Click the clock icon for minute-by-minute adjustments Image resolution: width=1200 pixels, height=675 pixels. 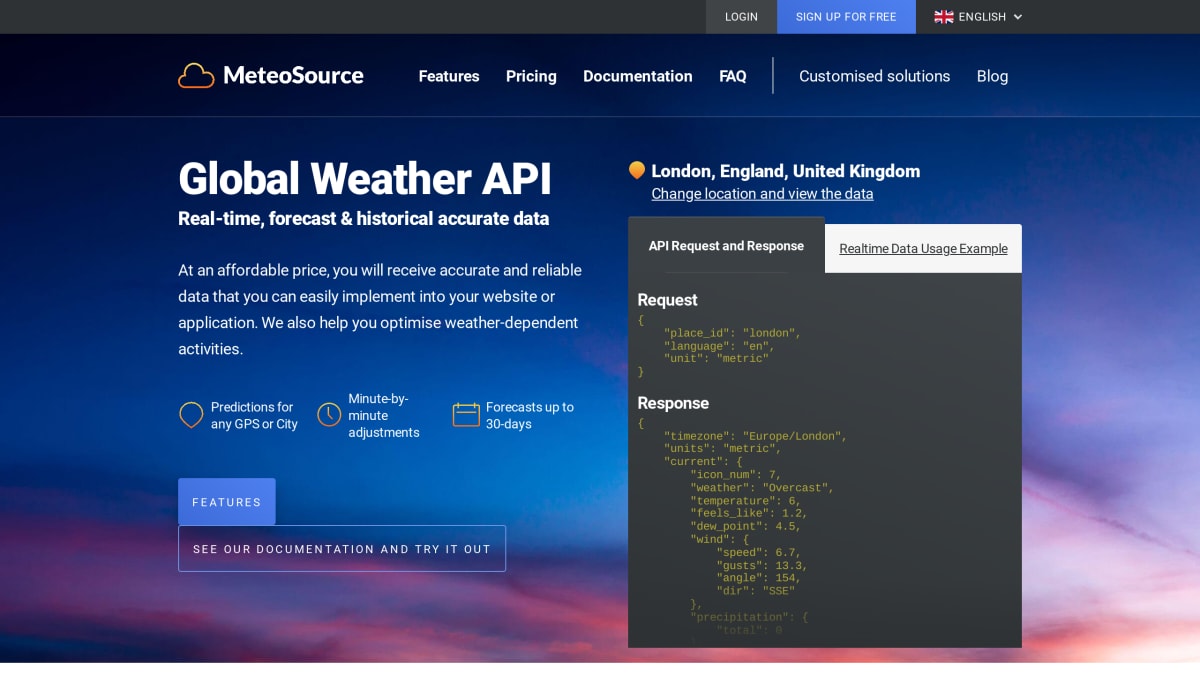(329, 415)
